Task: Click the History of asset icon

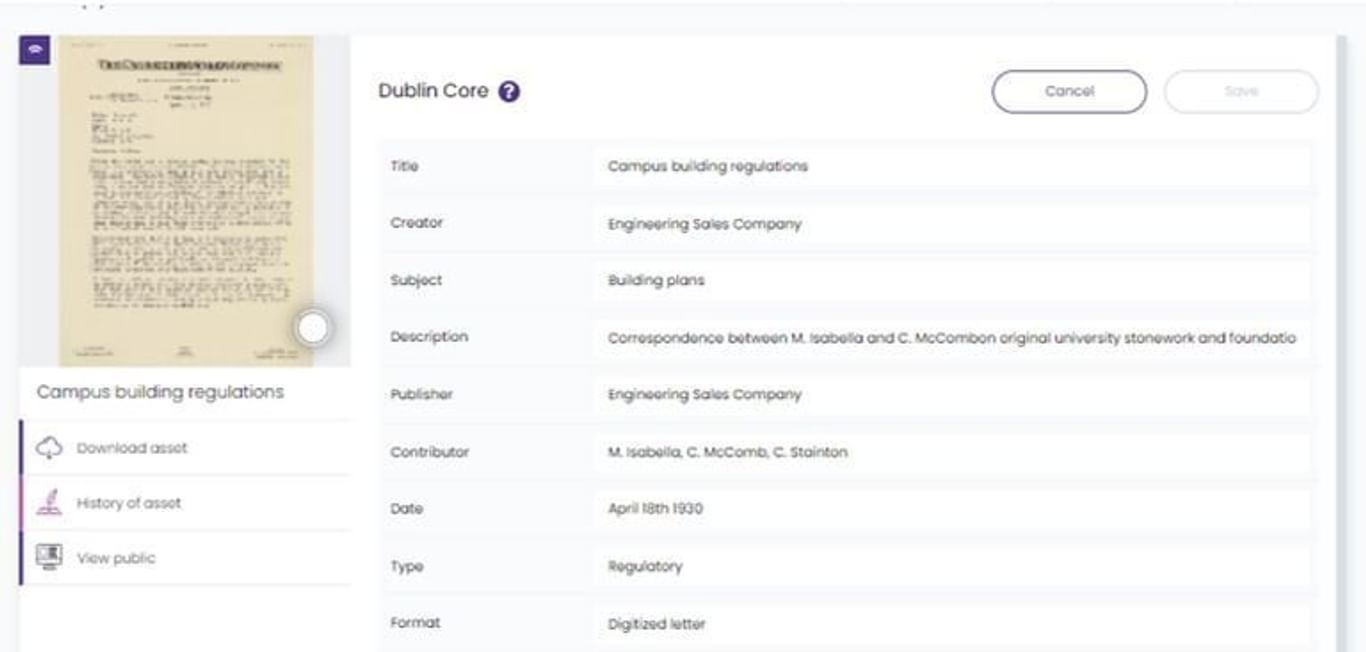Action: 49,503
